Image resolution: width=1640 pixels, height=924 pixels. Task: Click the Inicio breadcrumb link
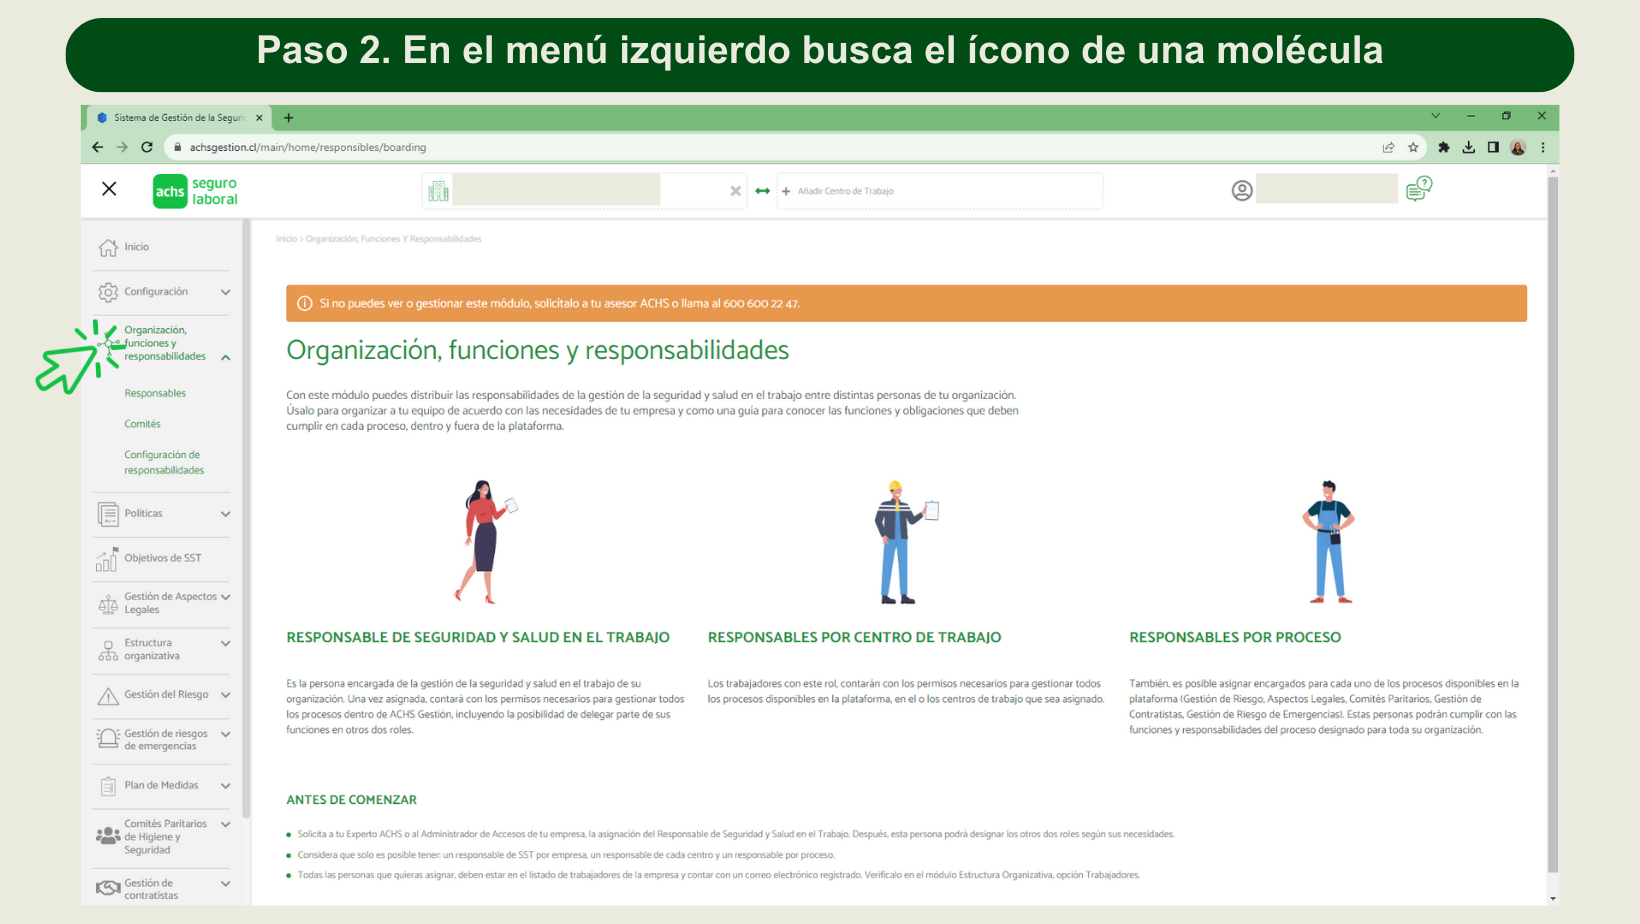pyautogui.click(x=286, y=239)
